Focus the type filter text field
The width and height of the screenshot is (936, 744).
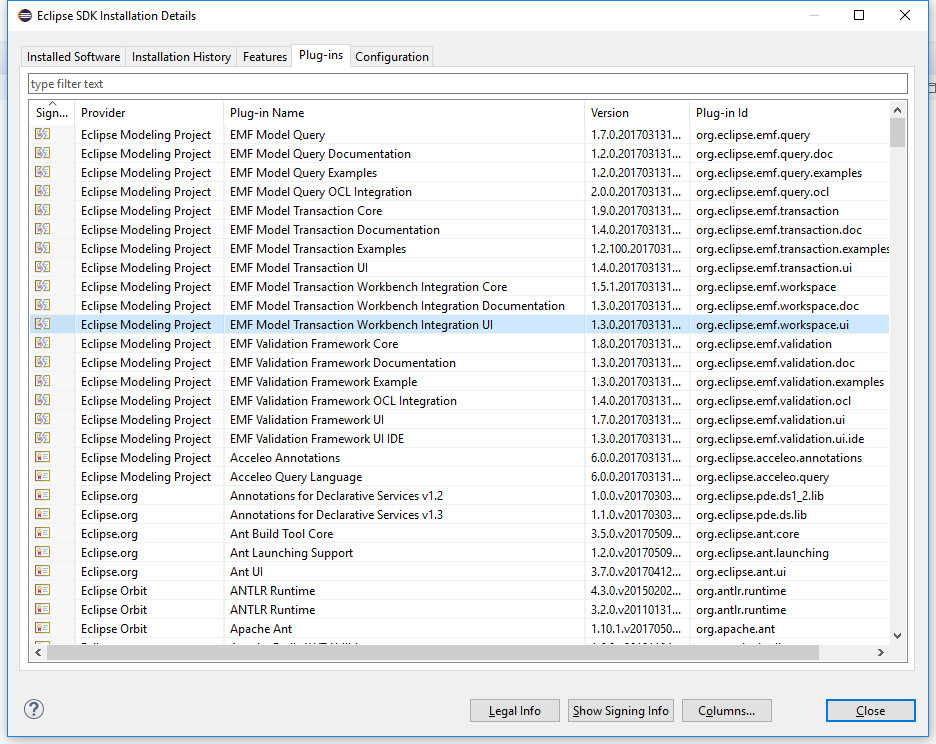coord(467,84)
